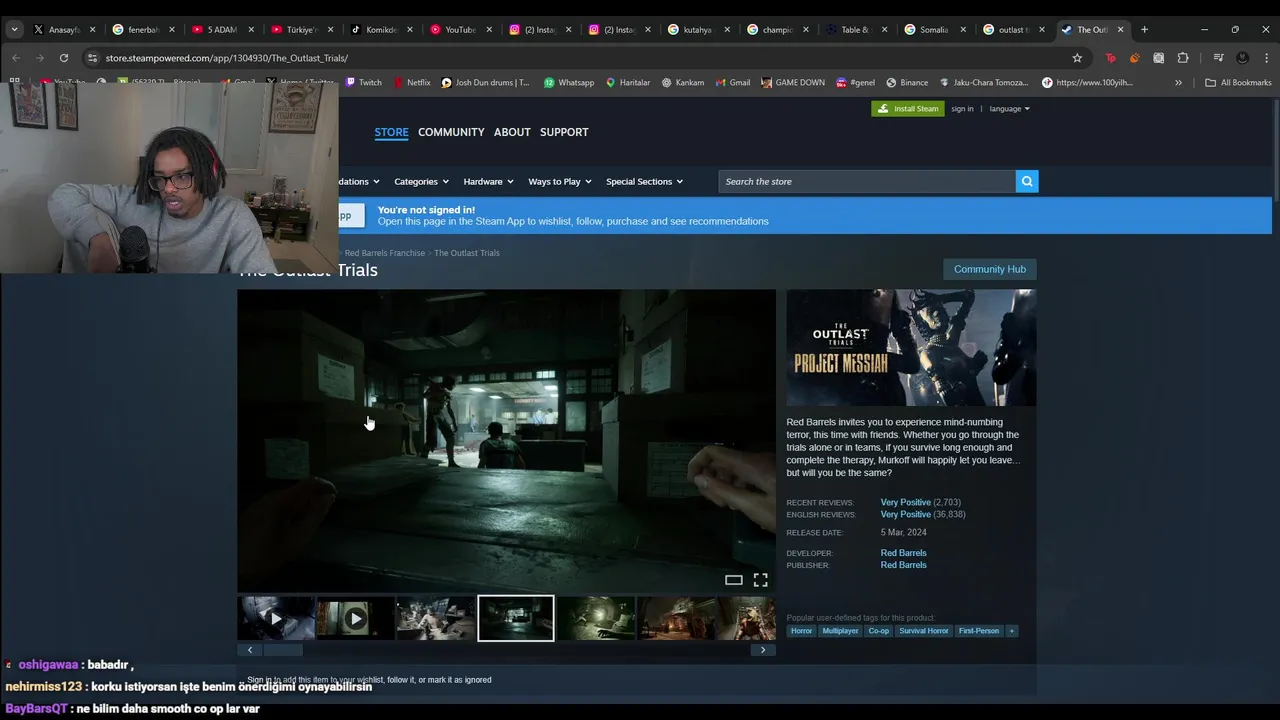Click the thumbnail strip scrollbar handle

coord(283,650)
